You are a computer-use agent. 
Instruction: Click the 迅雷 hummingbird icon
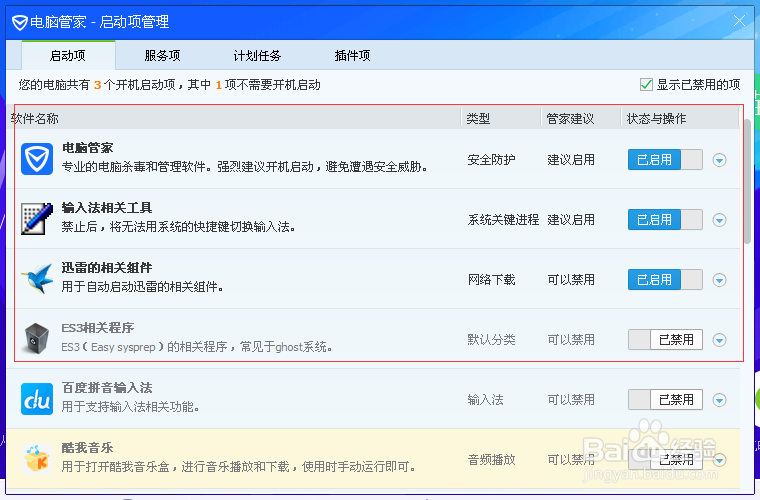[x=37, y=279]
